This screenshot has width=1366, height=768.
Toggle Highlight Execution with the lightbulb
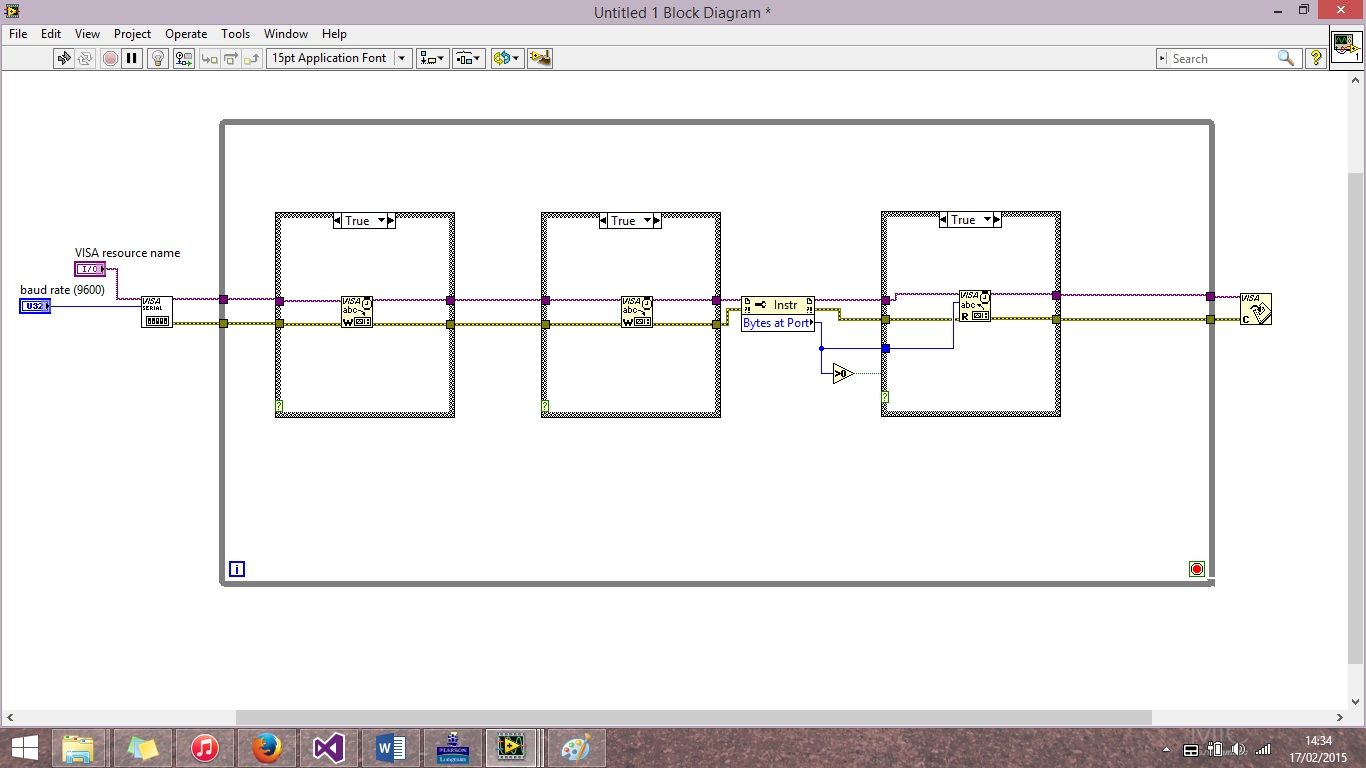157,58
